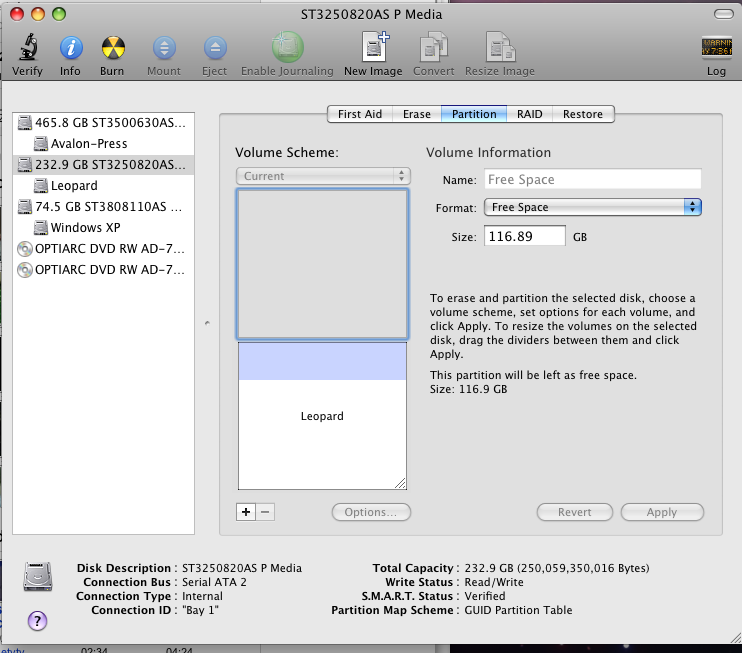742x653 pixels.
Task: Add a partition with plus button
Action: 246,511
